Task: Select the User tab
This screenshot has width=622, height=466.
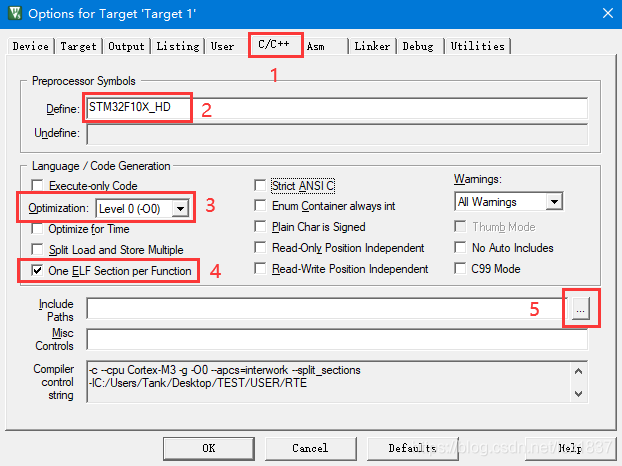Action: click(x=223, y=46)
